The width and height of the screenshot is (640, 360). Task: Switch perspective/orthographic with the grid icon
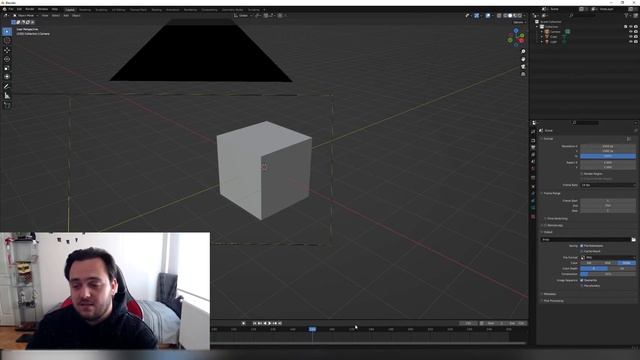coord(523,74)
